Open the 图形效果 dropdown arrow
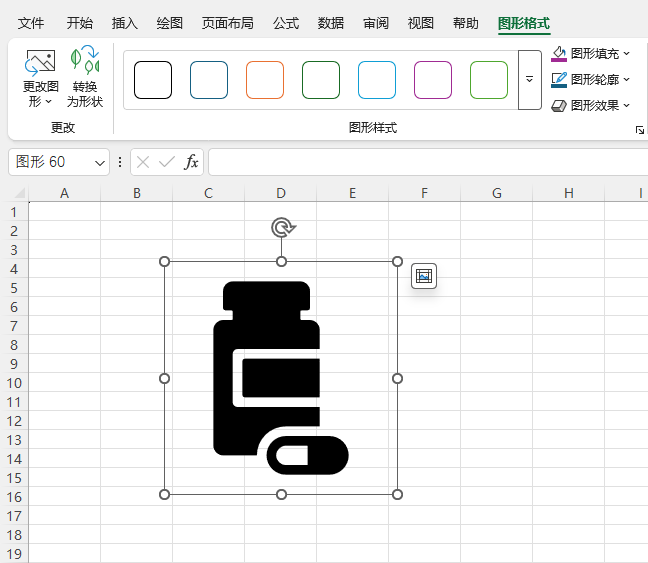Image resolution: width=648 pixels, height=563 pixels. click(627, 105)
